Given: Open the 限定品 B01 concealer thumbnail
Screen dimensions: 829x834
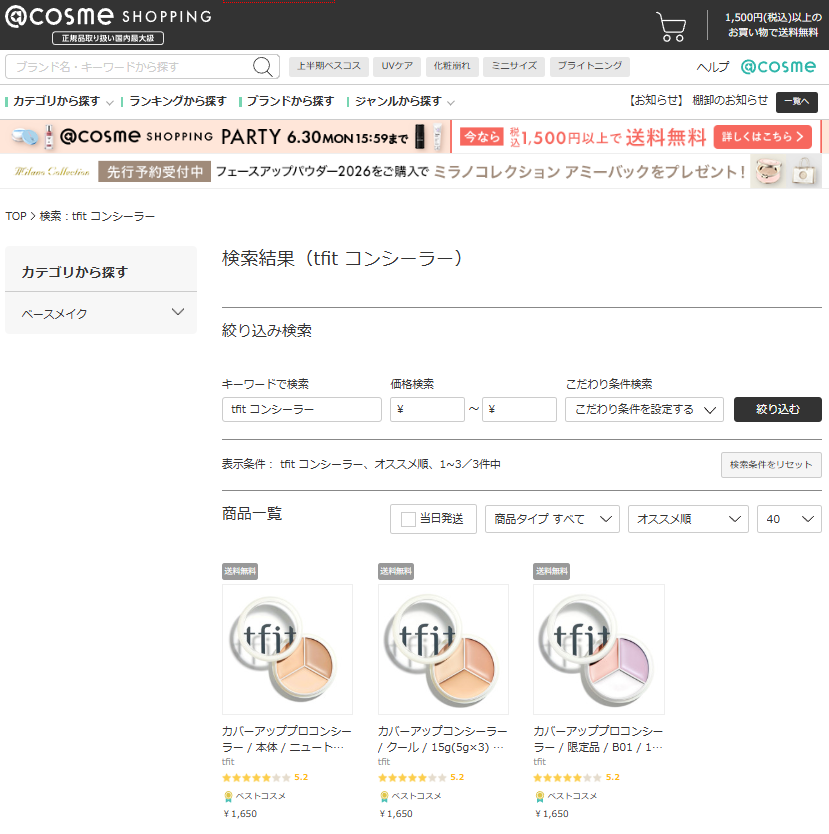Looking at the screenshot, I should pyautogui.click(x=599, y=649).
